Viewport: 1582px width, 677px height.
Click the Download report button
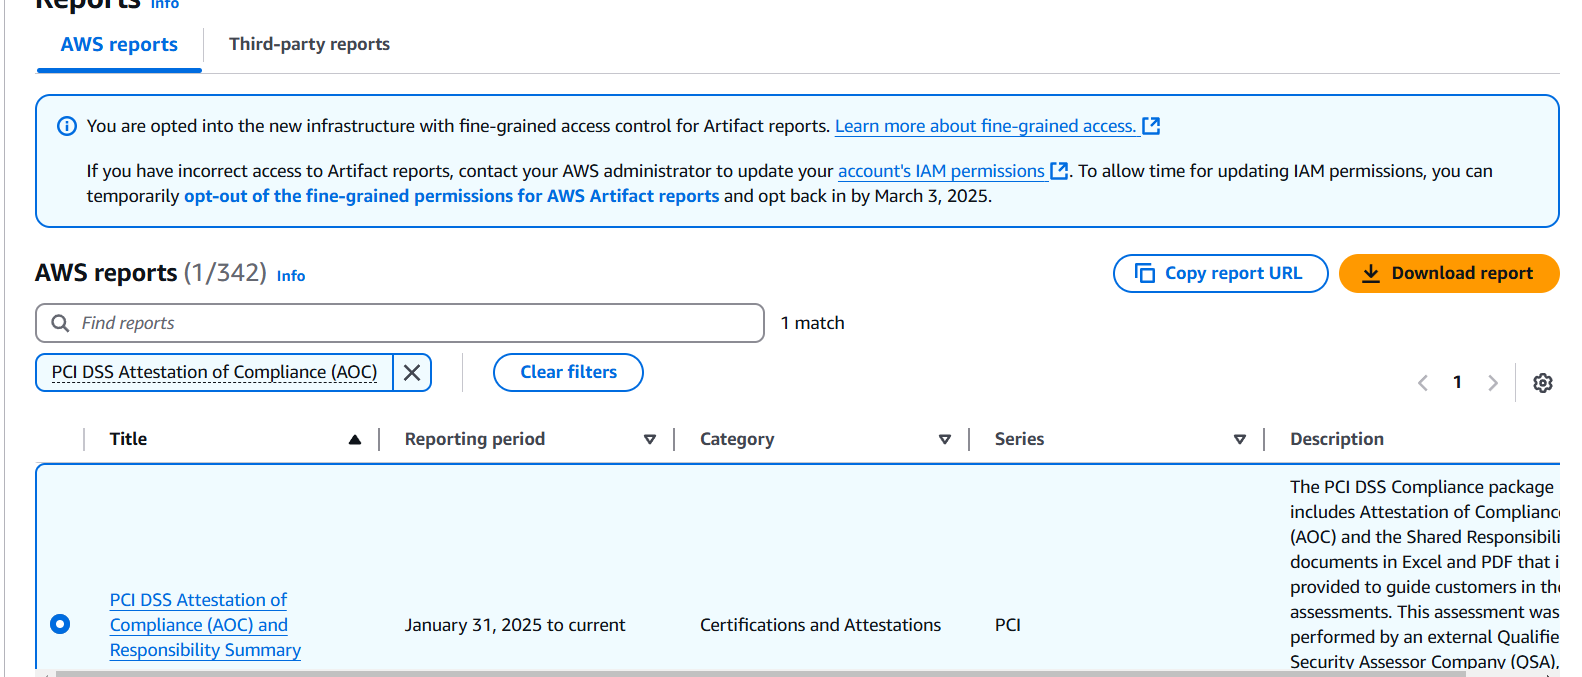click(1449, 273)
